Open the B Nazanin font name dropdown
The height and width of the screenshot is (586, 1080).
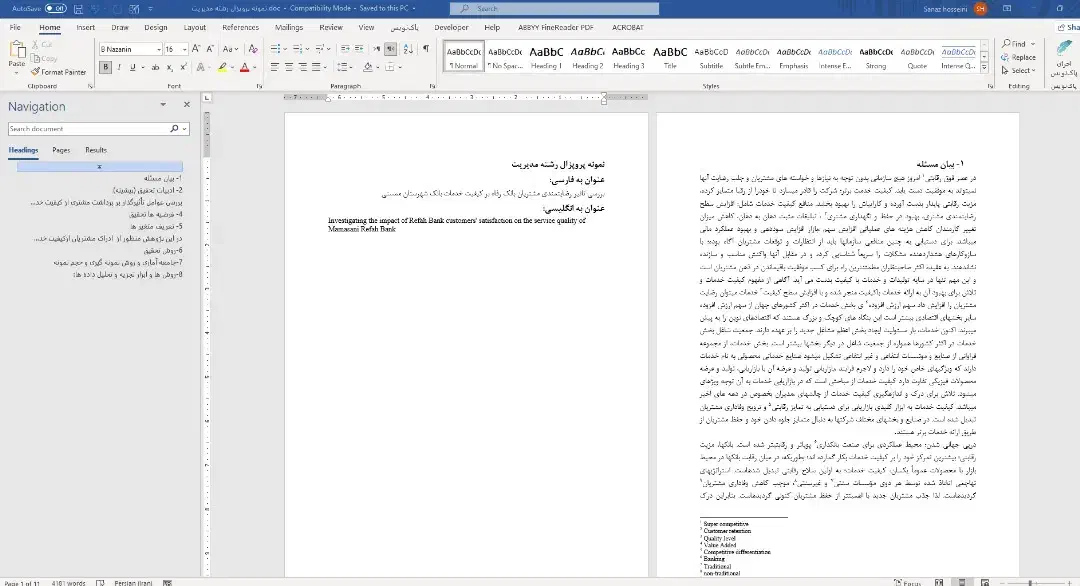[x=159, y=48]
